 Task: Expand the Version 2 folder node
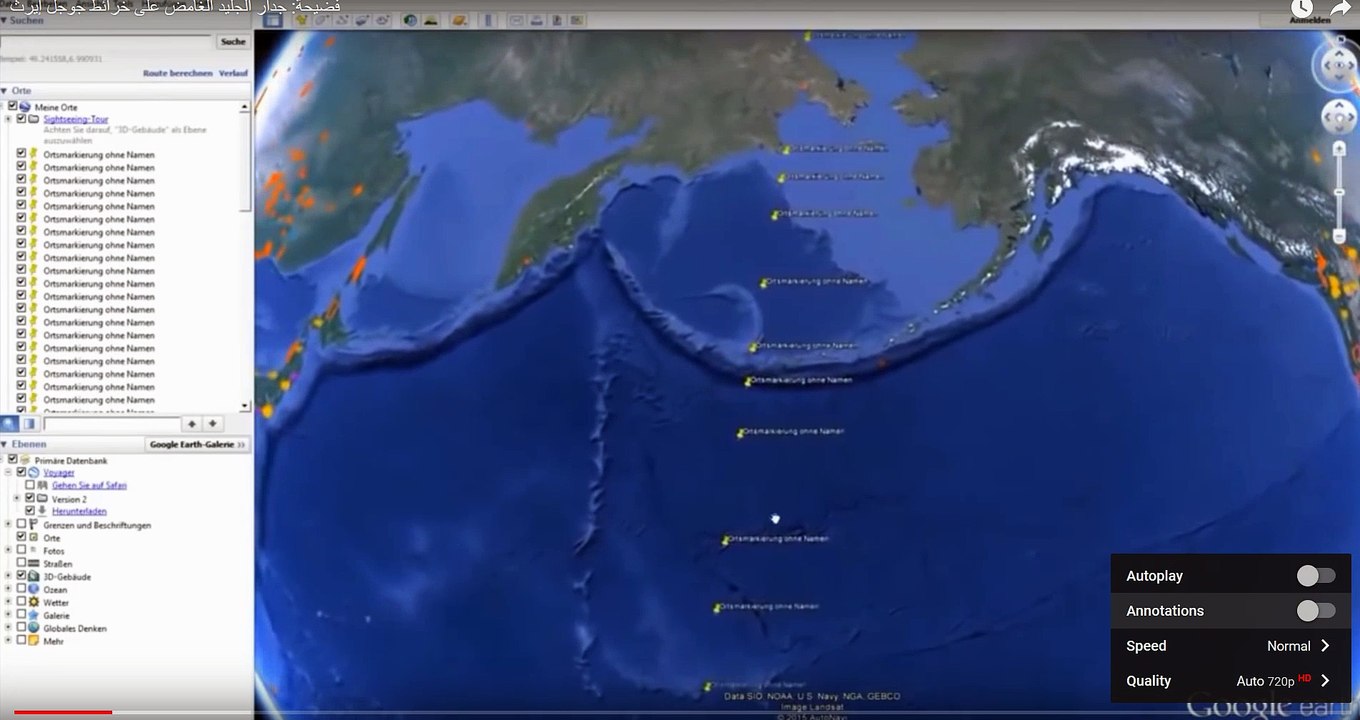[16, 498]
